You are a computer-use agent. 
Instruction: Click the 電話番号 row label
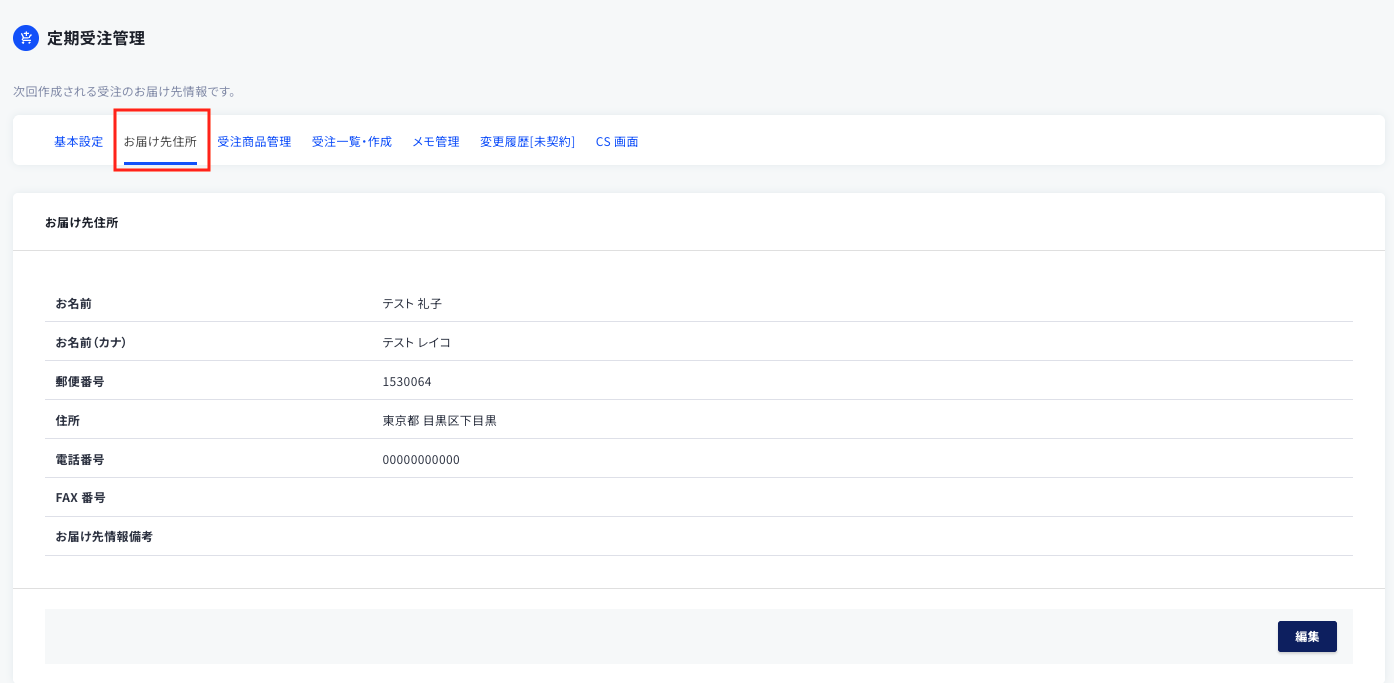(x=80, y=459)
